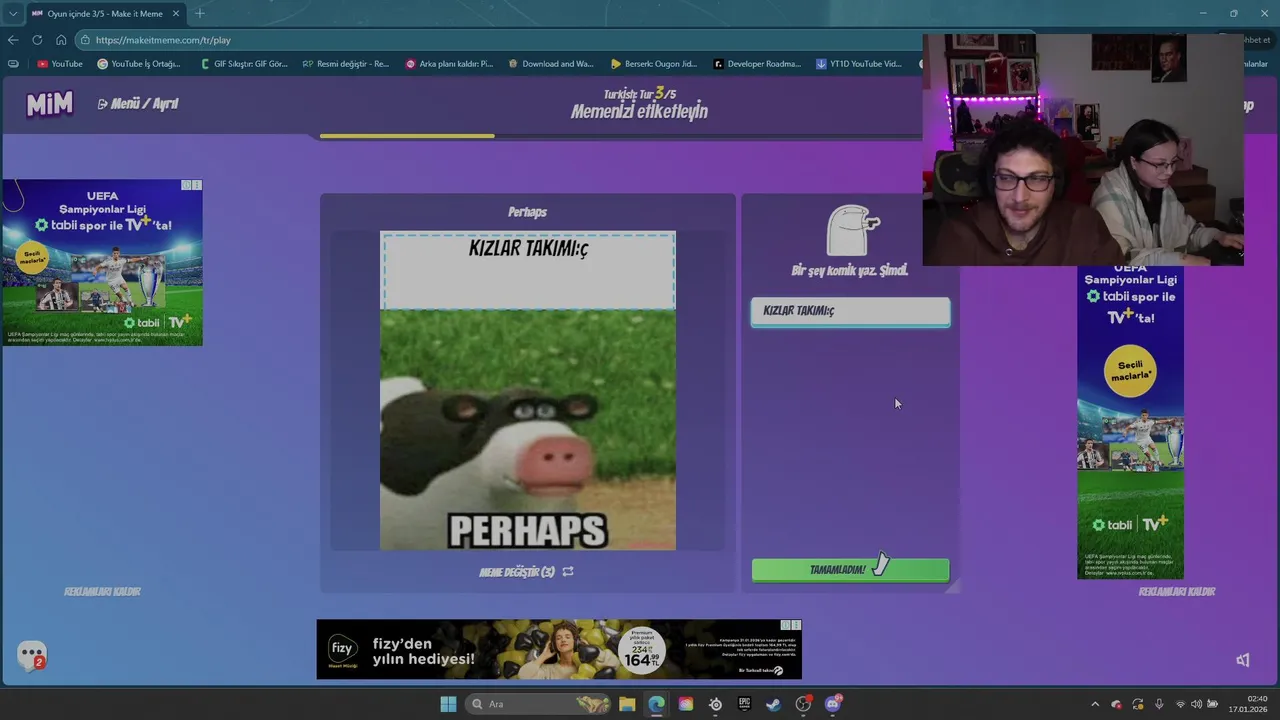The image size is (1280, 720).
Task: Open volume tray icon
Action: (x=1197, y=704)
